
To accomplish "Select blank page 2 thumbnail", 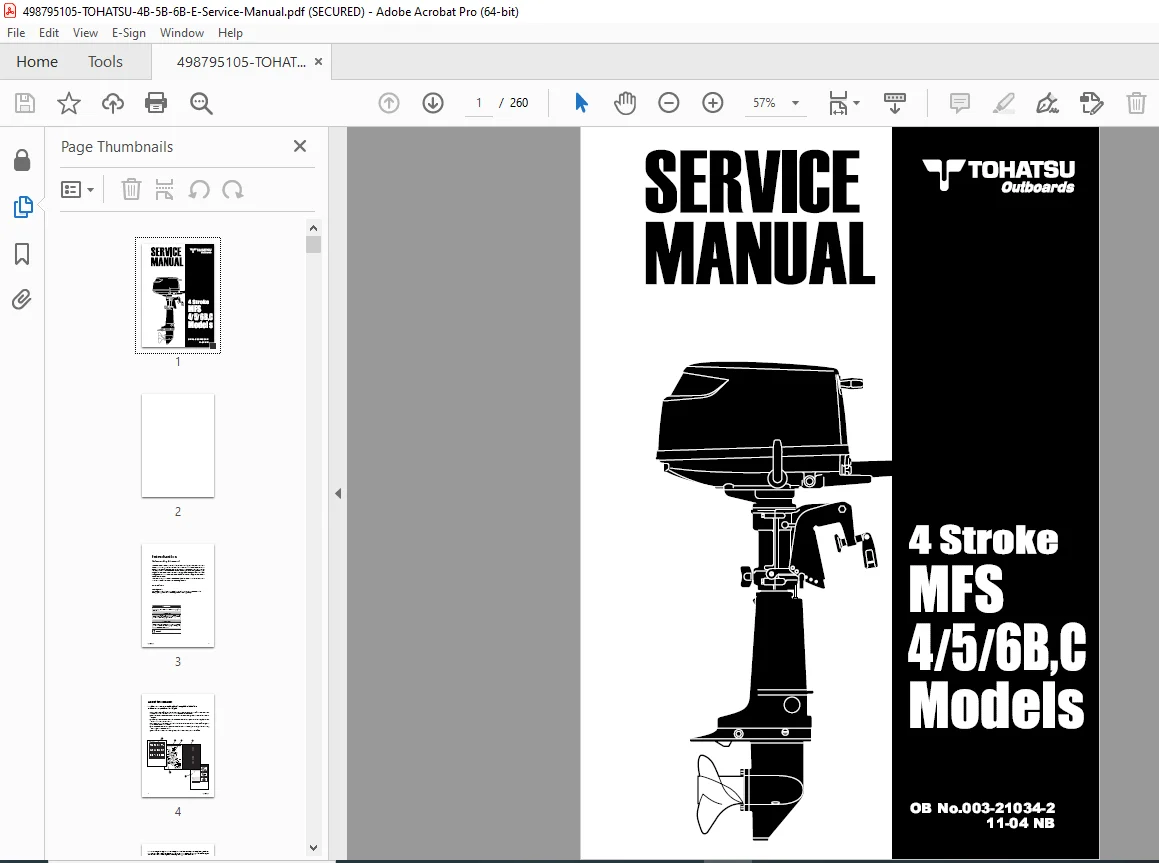I will coord(177,446).
